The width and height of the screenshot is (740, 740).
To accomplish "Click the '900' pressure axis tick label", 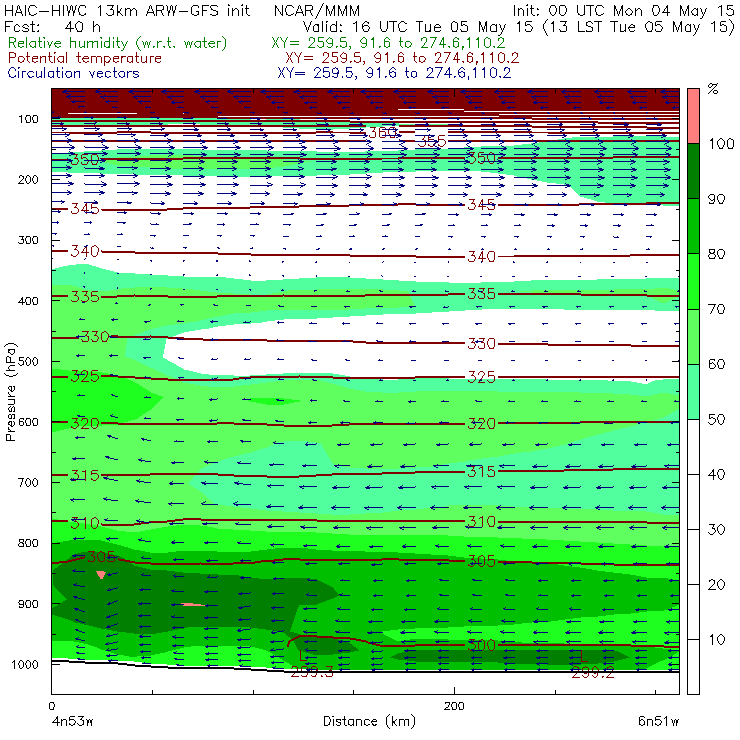I will 28,604.
